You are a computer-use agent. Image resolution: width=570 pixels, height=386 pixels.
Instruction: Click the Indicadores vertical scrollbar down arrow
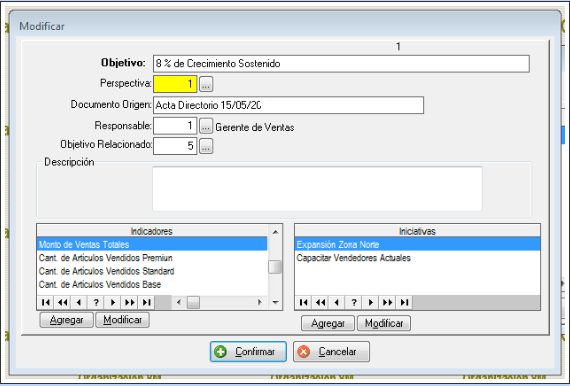[275, 302]
